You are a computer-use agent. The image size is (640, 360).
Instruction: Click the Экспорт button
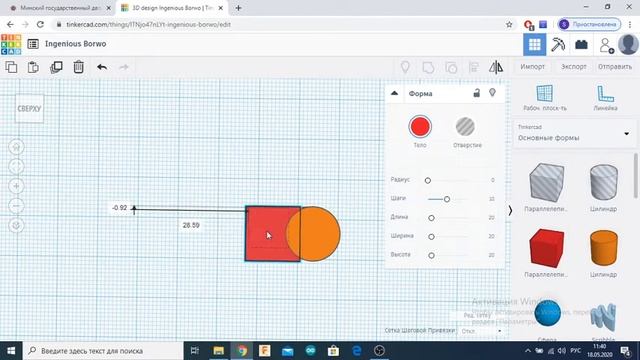click(573, 67)
